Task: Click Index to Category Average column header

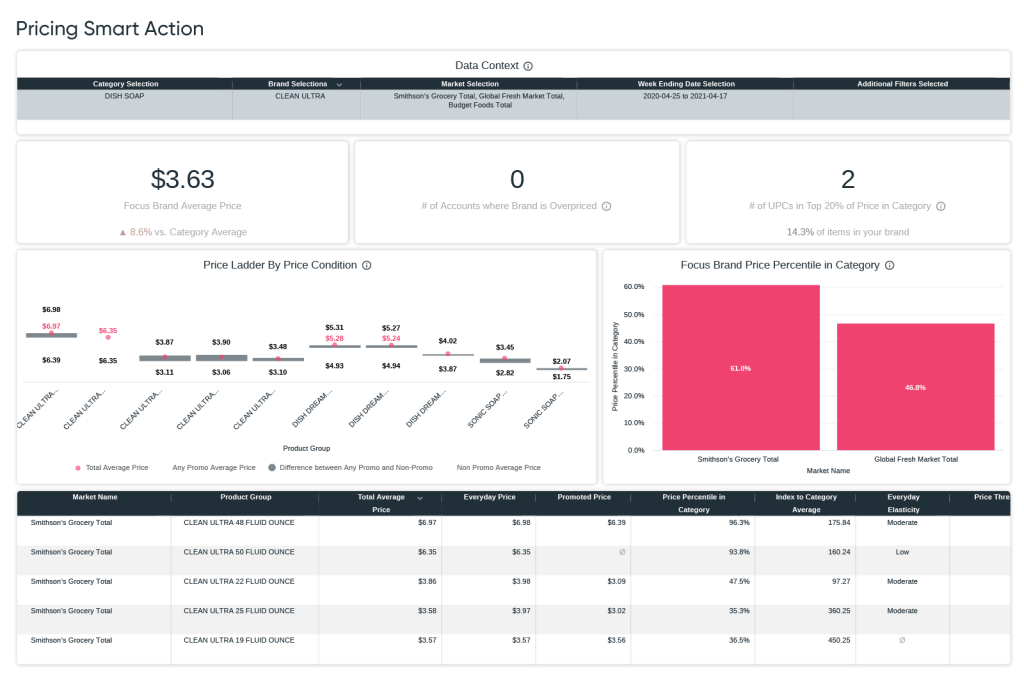Action: [806, 503]
